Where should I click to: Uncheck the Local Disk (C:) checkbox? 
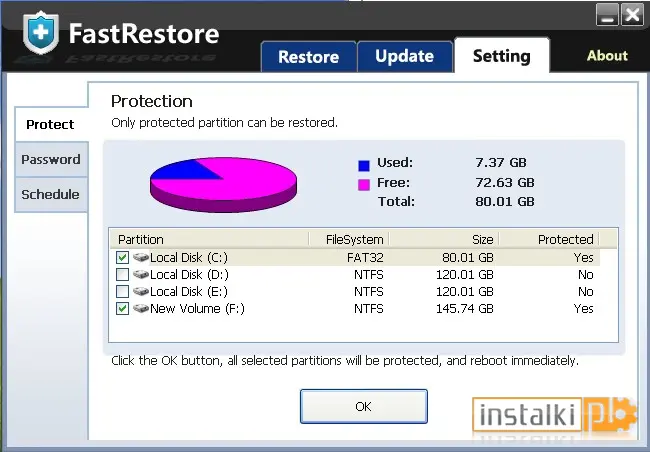pyautogui.click(x=122, y=258)
